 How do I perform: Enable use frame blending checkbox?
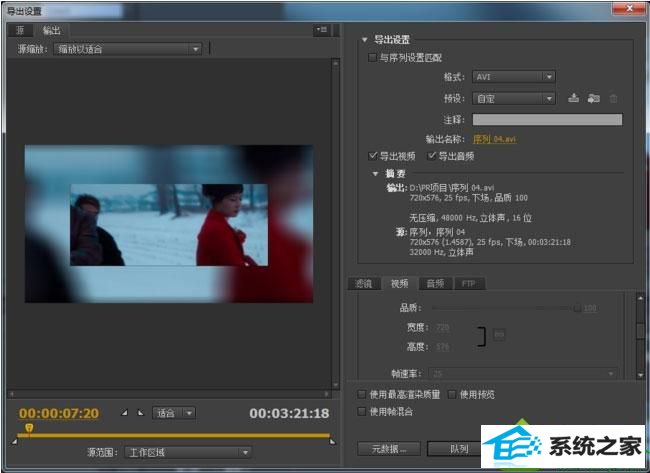pyautogui.click(x=362, y=412)
